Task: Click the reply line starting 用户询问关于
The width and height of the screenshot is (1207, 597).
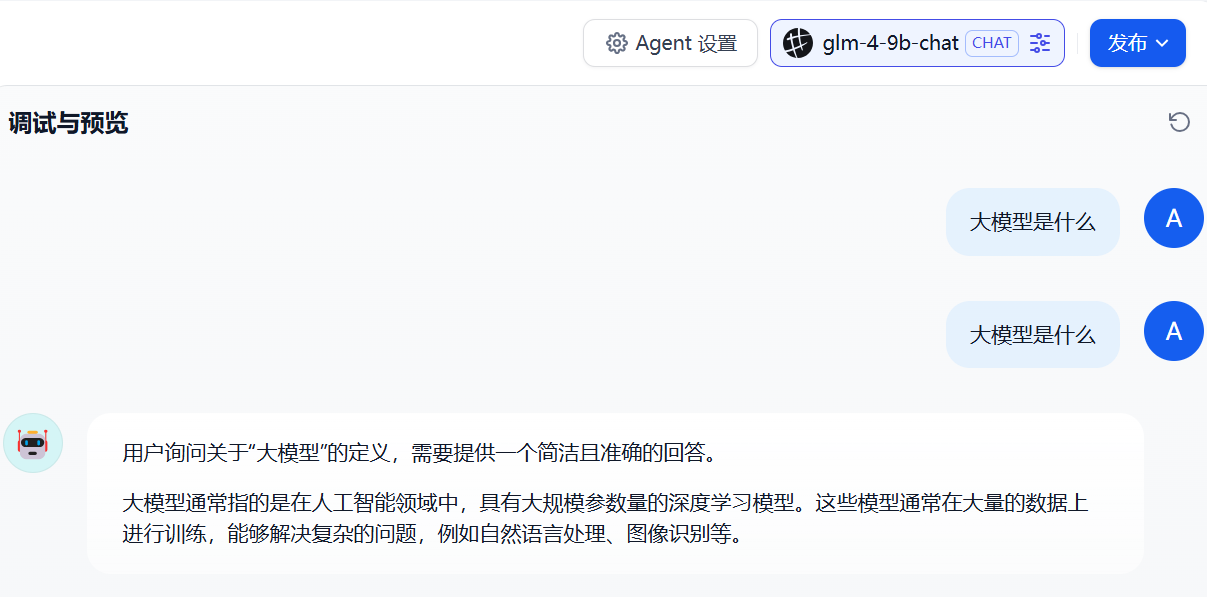Action: (x=420, y=453)
